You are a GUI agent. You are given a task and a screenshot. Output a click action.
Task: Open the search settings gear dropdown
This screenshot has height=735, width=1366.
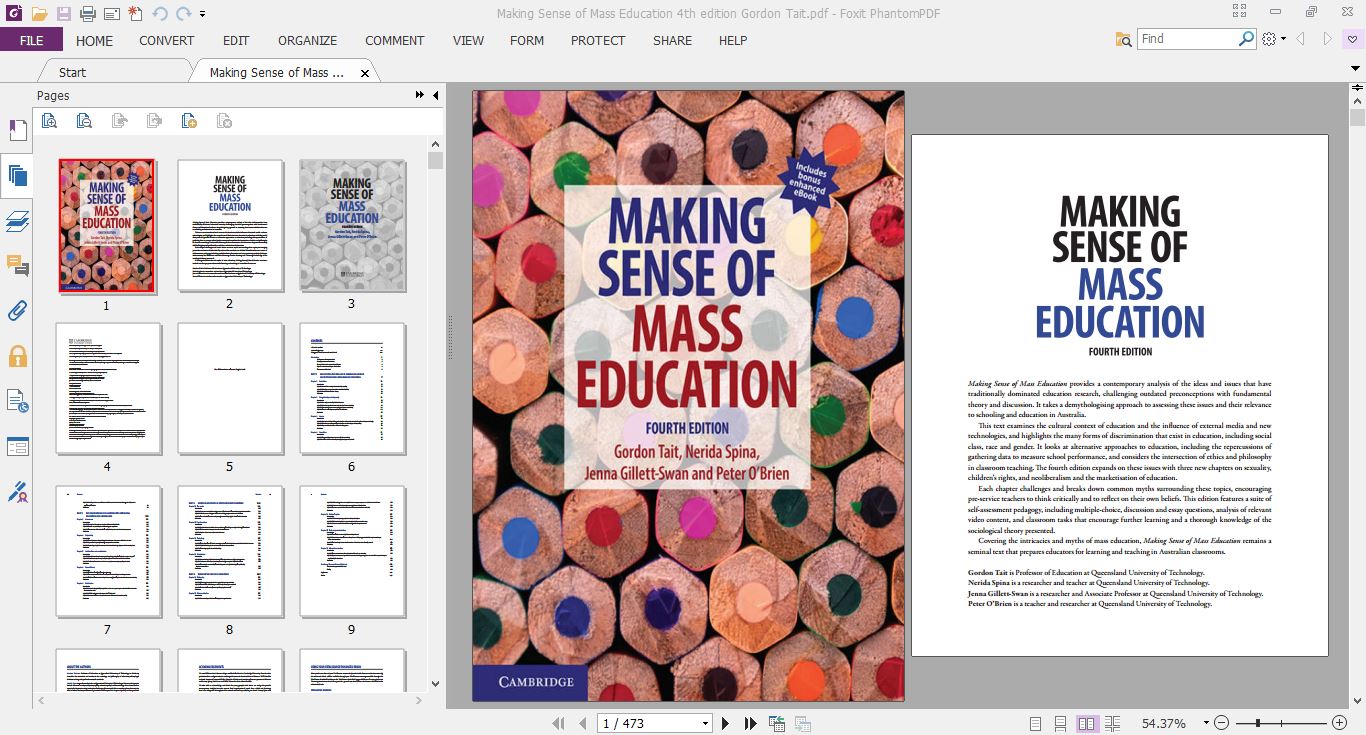(1274, 39)
